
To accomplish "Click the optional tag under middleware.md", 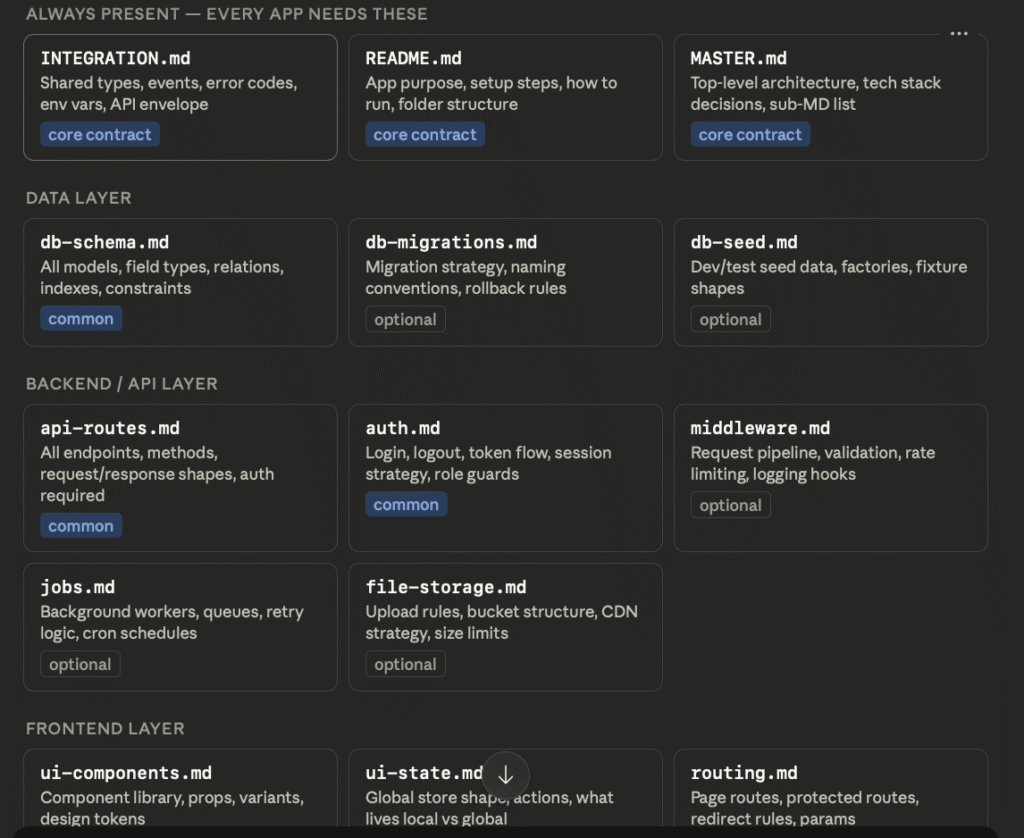I will 730,506.
